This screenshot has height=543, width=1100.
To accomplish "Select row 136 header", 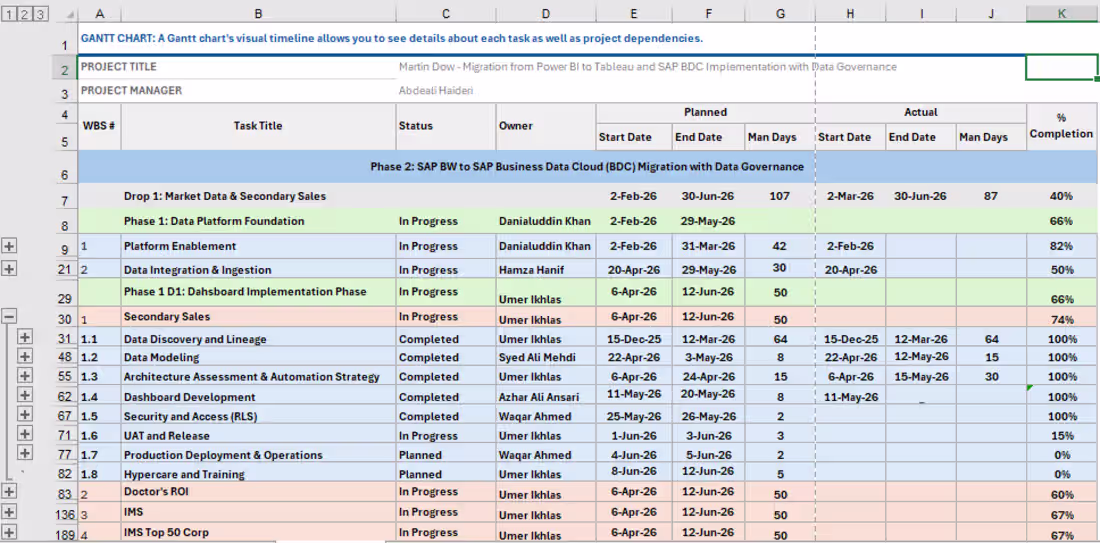I will tap(65, 512).
